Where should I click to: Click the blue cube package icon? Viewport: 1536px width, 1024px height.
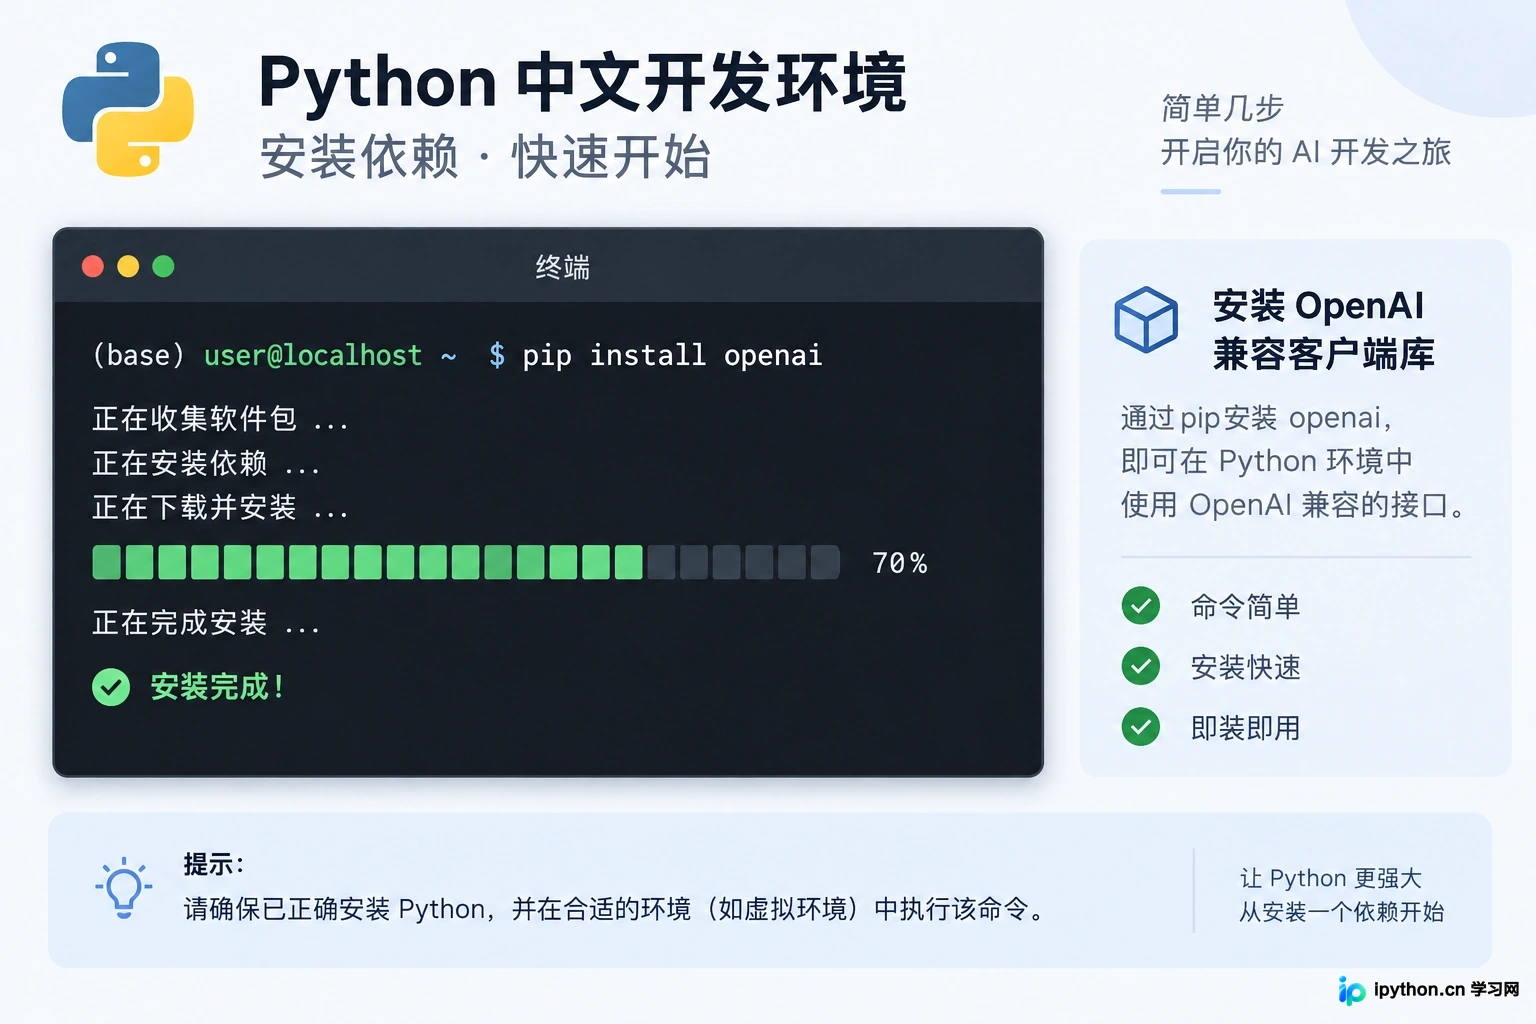(x=1146, y=320)
